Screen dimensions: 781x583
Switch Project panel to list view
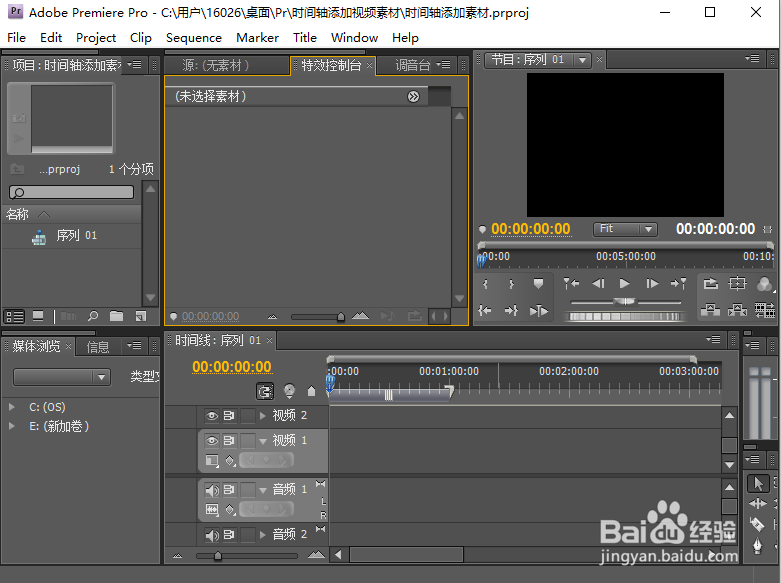[14, 316]
